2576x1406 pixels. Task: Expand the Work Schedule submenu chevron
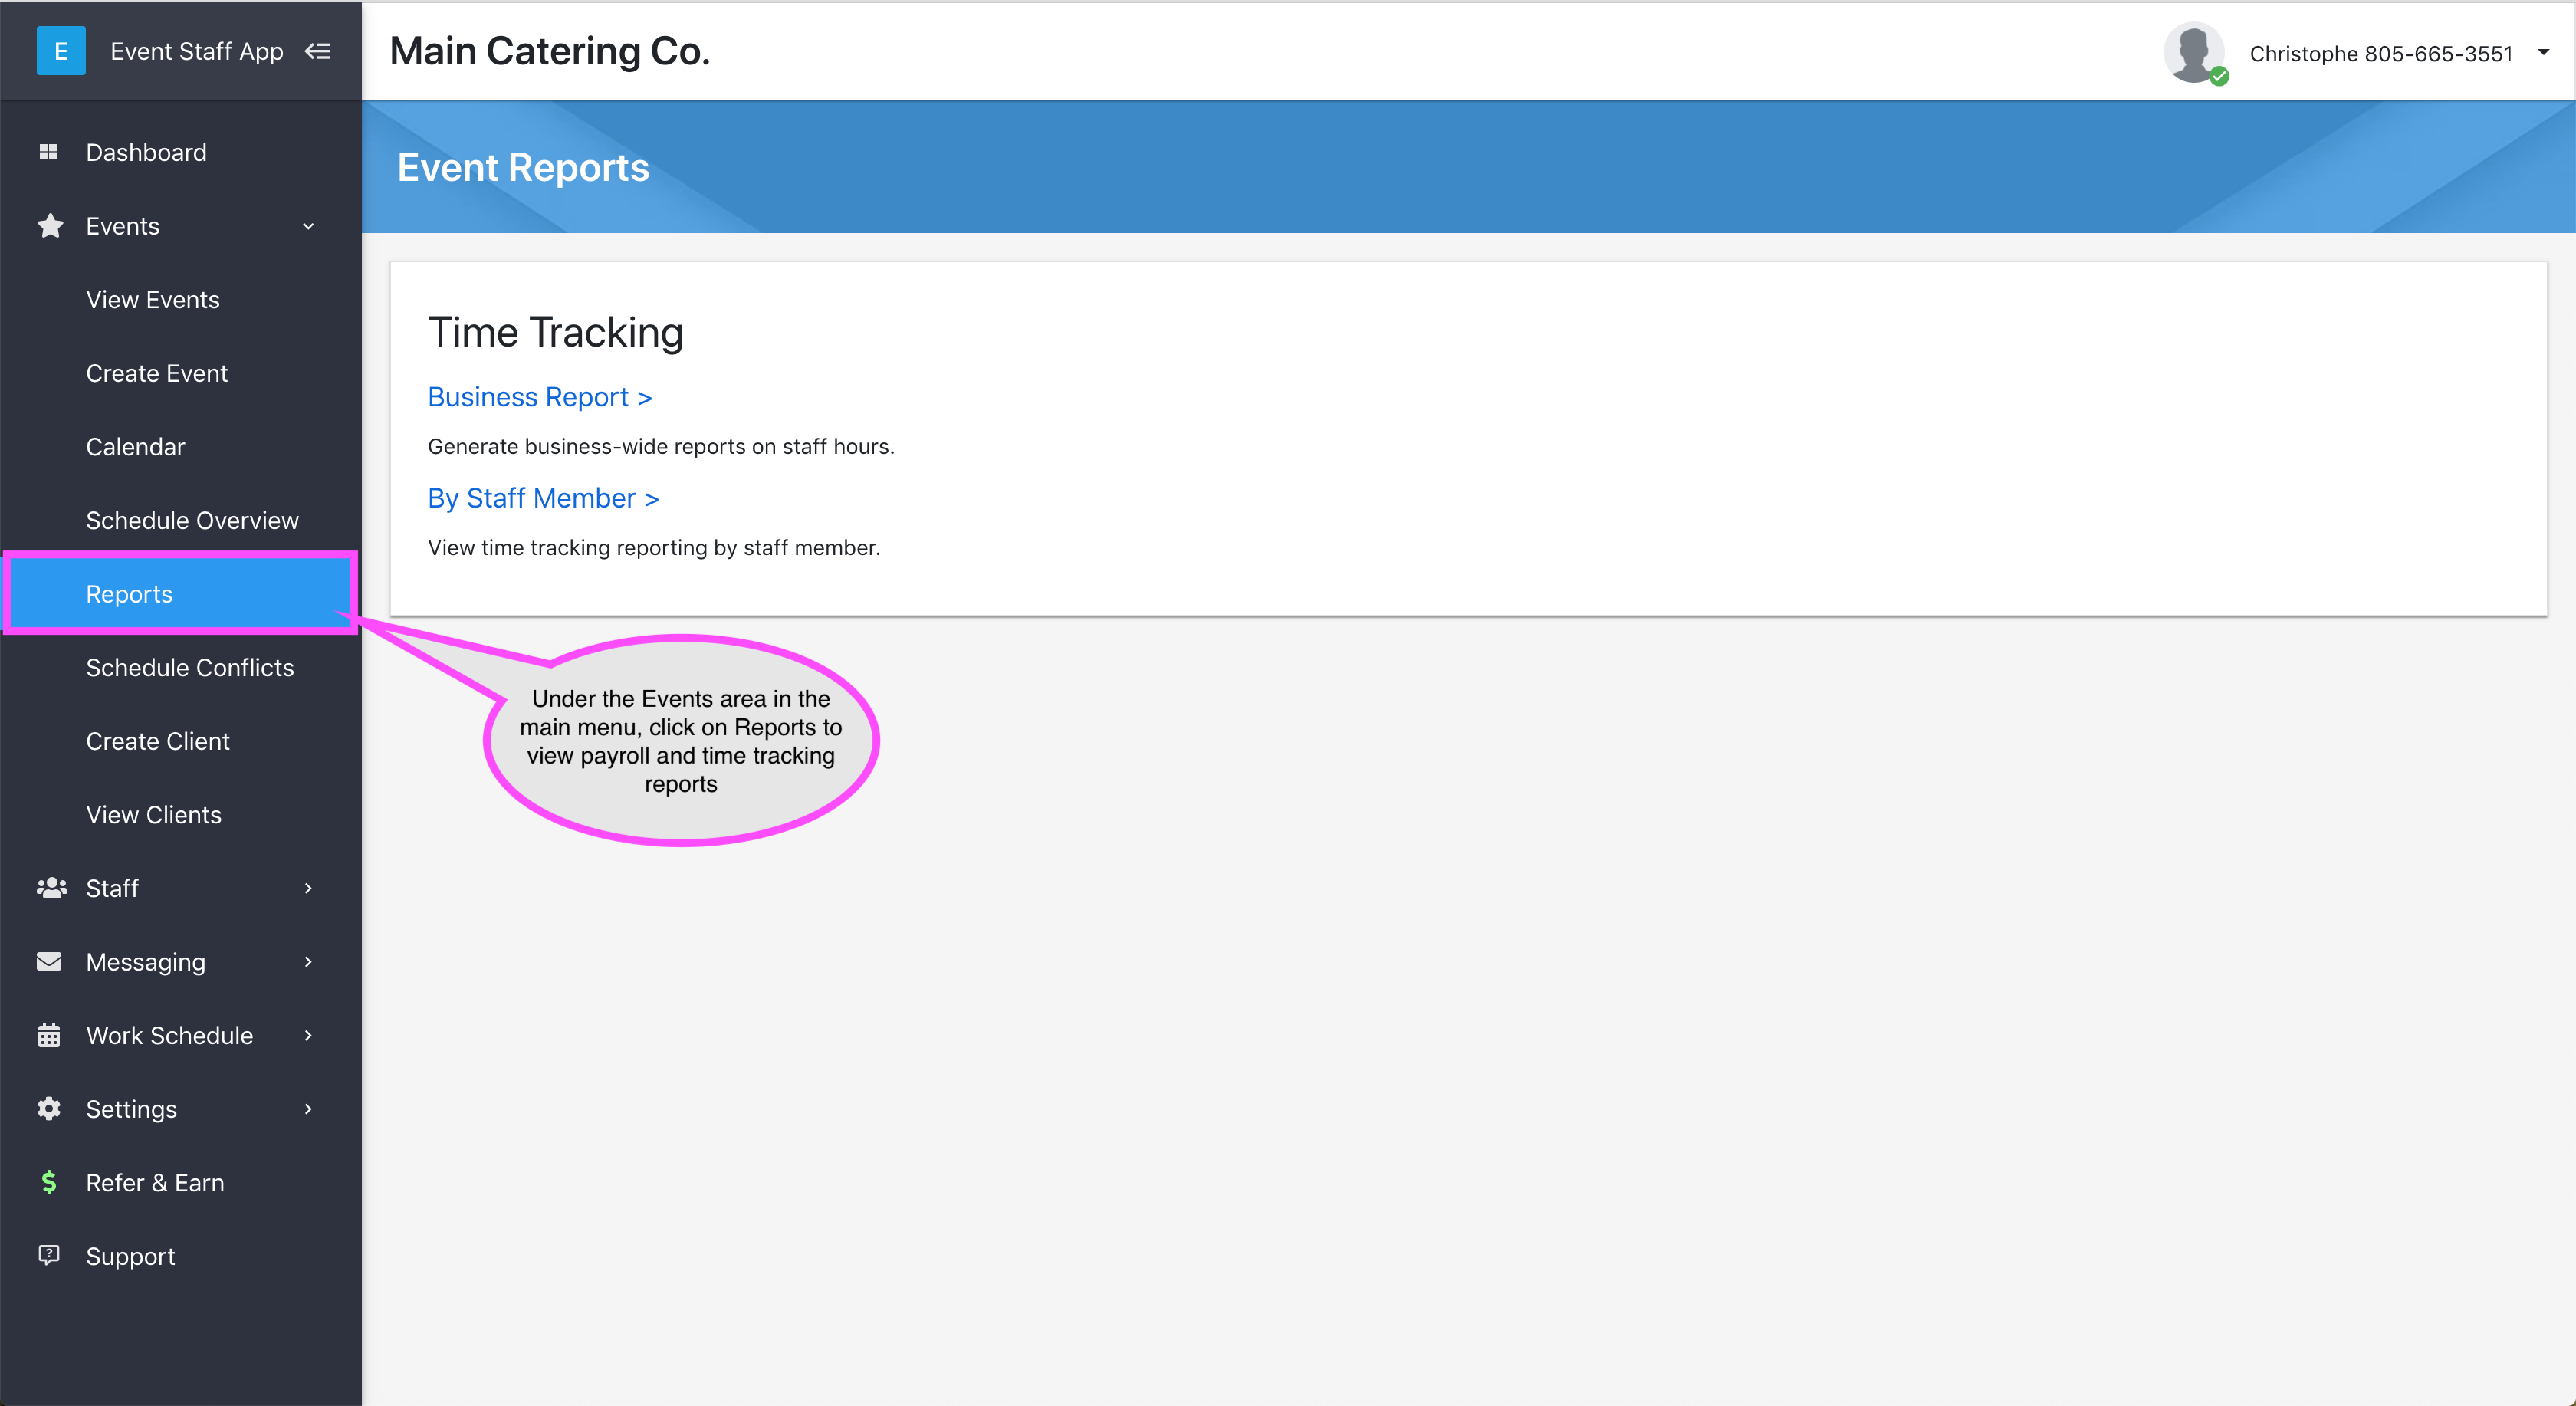tap(308, 1035)
